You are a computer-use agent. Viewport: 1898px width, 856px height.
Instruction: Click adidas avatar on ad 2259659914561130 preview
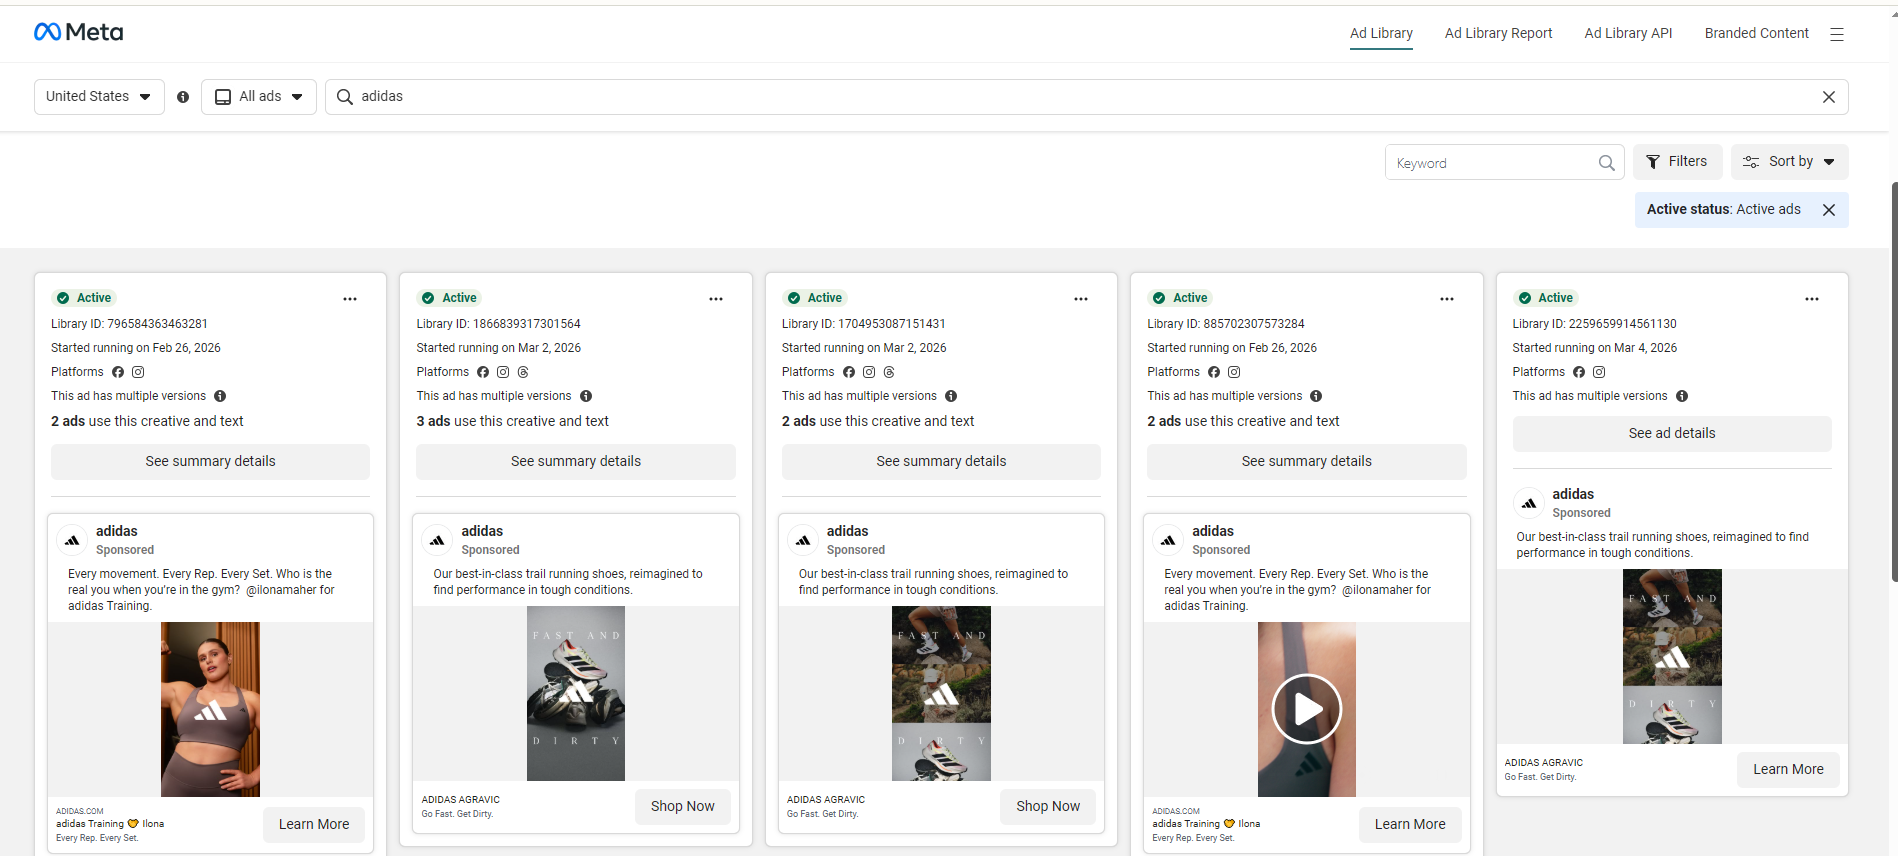tap(1529, 503)
